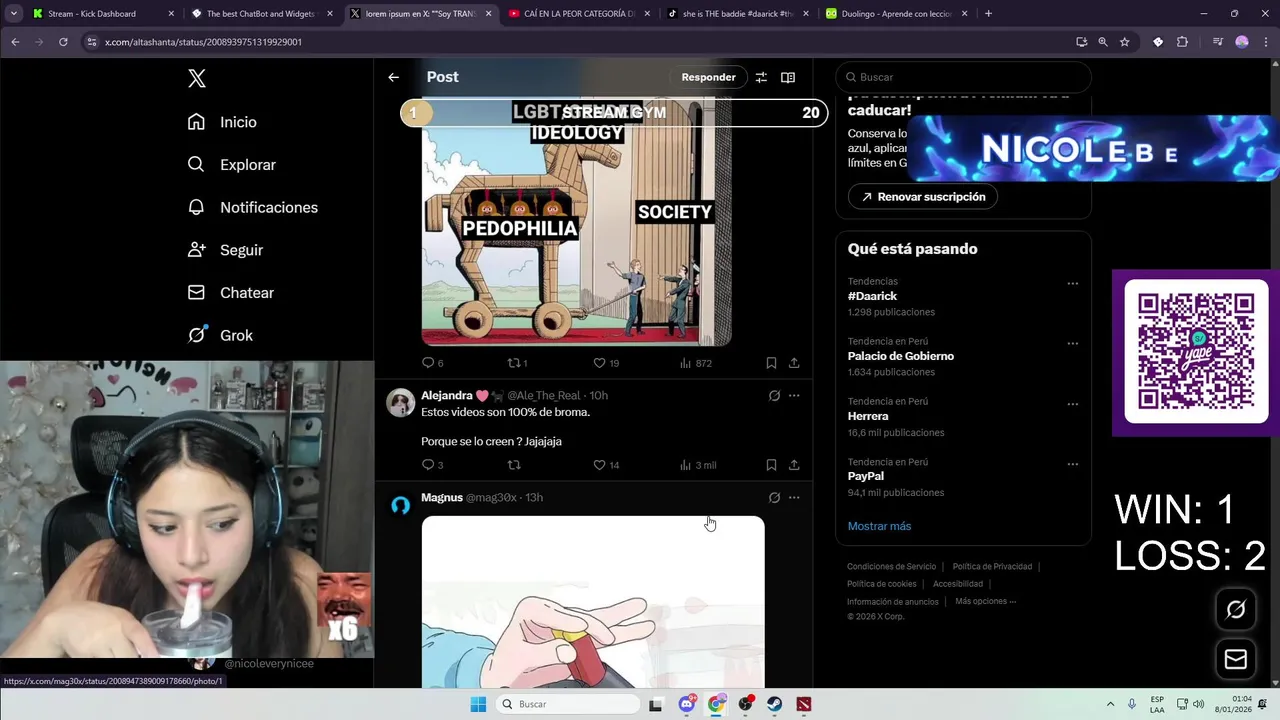Open more options on Alejandra's post
Viewport: 1280px width, 720px height.
click(x=794, y=396)
